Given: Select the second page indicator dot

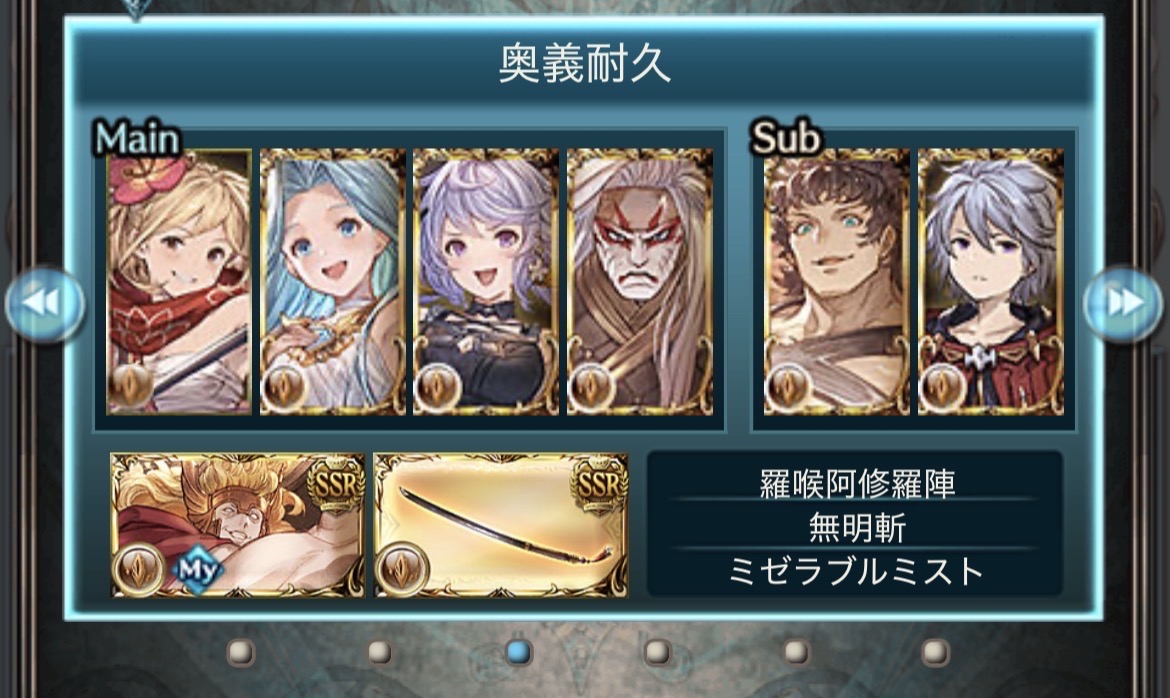Looking at the screenshot, I should tap(380, 652).
